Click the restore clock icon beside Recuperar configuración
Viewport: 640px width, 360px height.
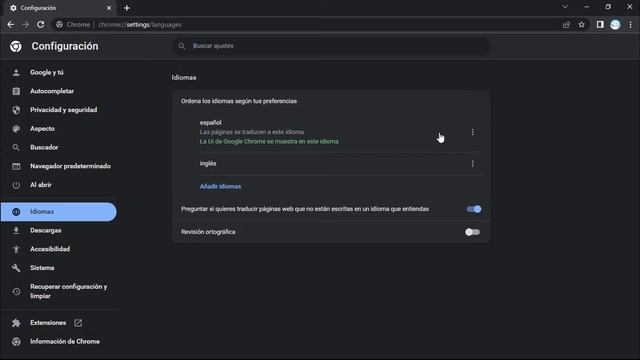[16, 292]
